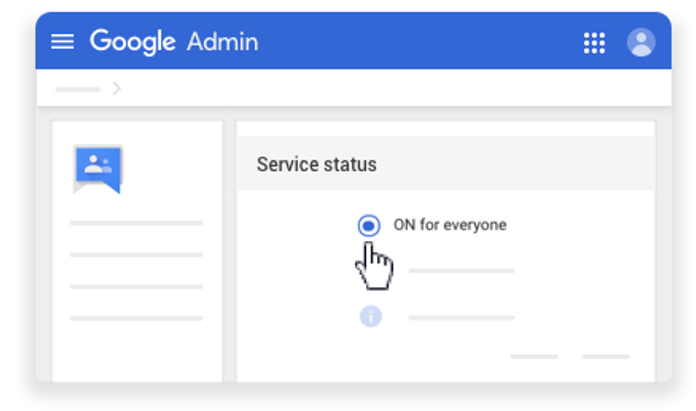Click the breadcrumb placeholder before the chevron
Image resolution: width=696 pixels, height=411 pixels.
tap(78, 89)
